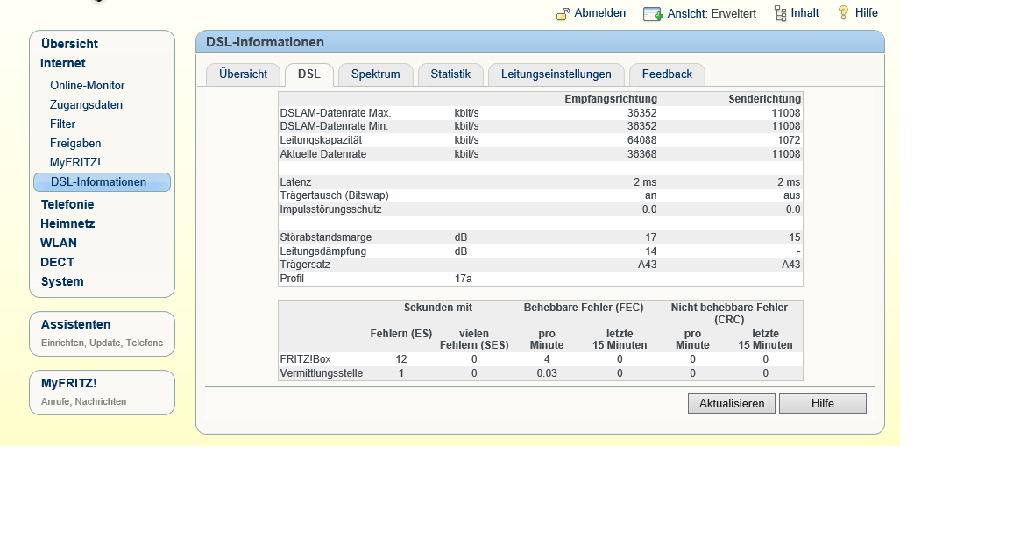The height and width of the screenshot is (540, 1027).
Task: Expand the Telefonie menu section
Action: pos(67,204)
